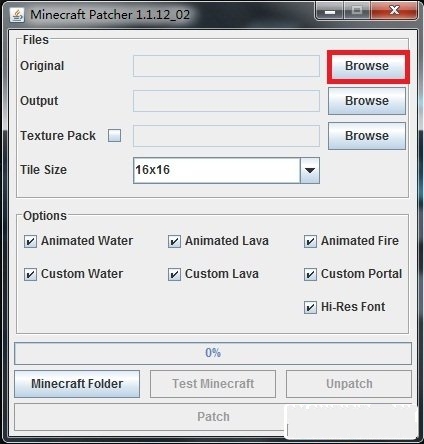Click the Java icon in title bar
Image resolution: width=424 pixels, height=444 pixels.
coord(17,15)
